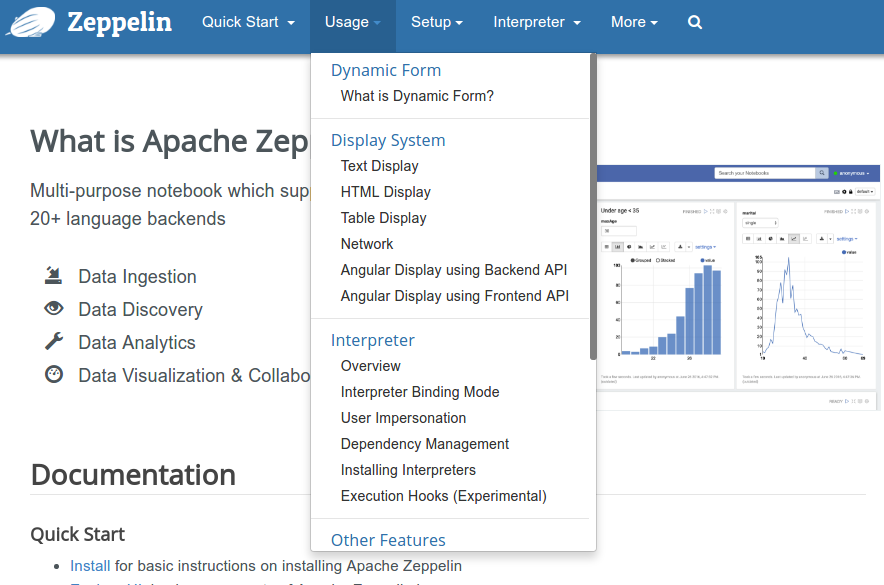Click the Other Features section header

[x=388, y=540]
